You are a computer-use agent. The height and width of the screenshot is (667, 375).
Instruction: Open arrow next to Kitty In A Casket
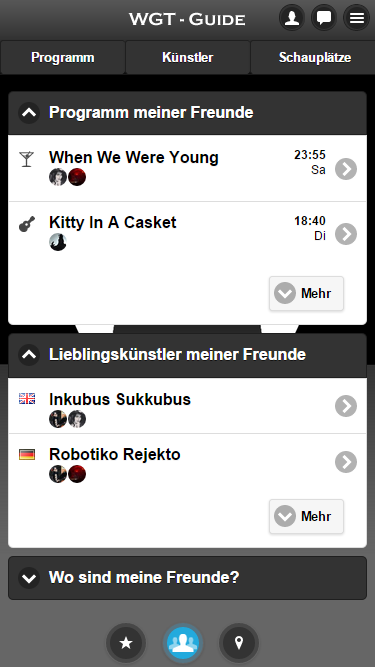346,234
